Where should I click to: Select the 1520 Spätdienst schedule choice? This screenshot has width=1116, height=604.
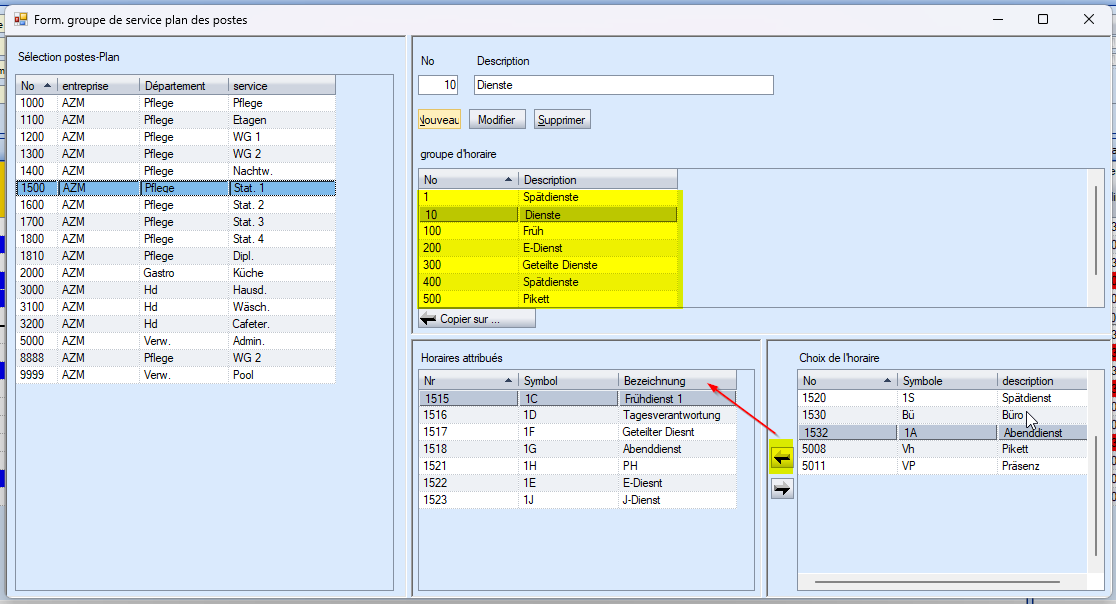[x=941, y=398]
